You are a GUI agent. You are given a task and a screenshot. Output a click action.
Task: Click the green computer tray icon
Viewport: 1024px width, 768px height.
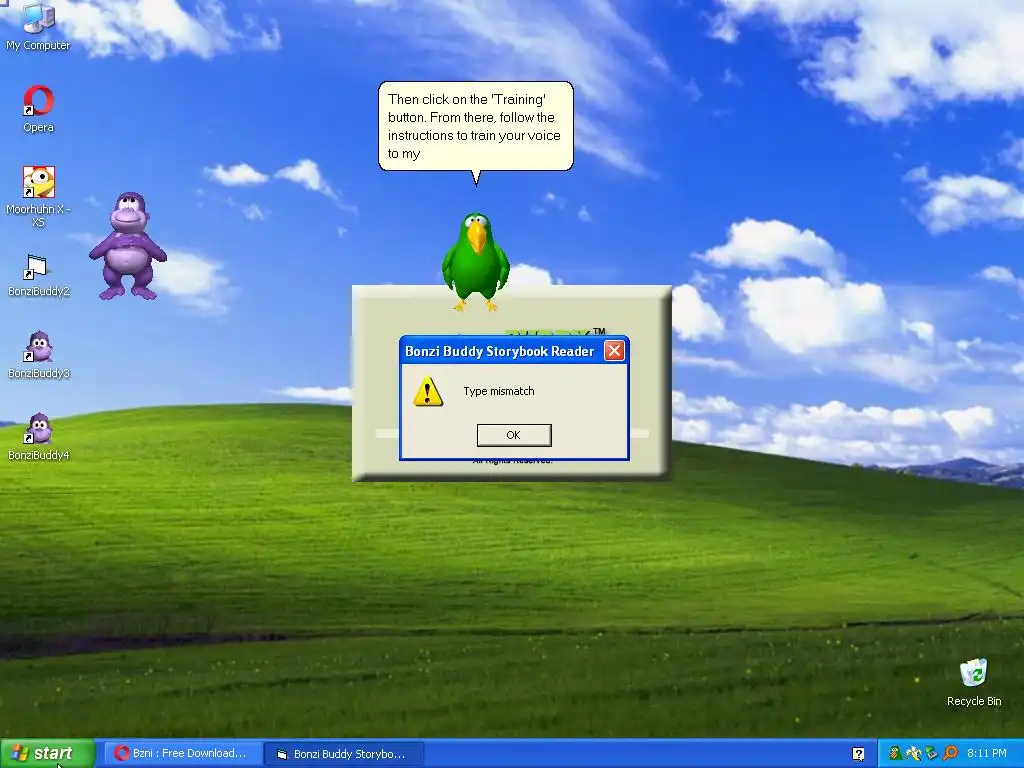point(931,754)
